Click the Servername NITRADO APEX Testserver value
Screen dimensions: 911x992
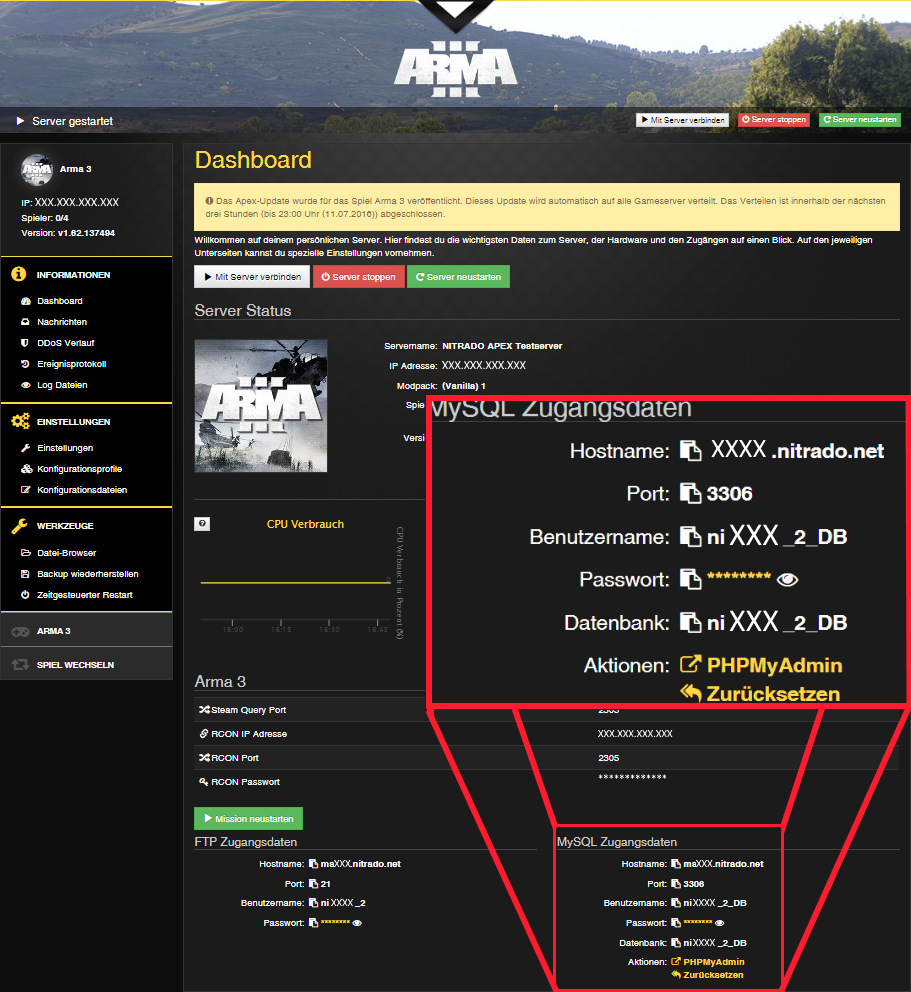point(502,346)
